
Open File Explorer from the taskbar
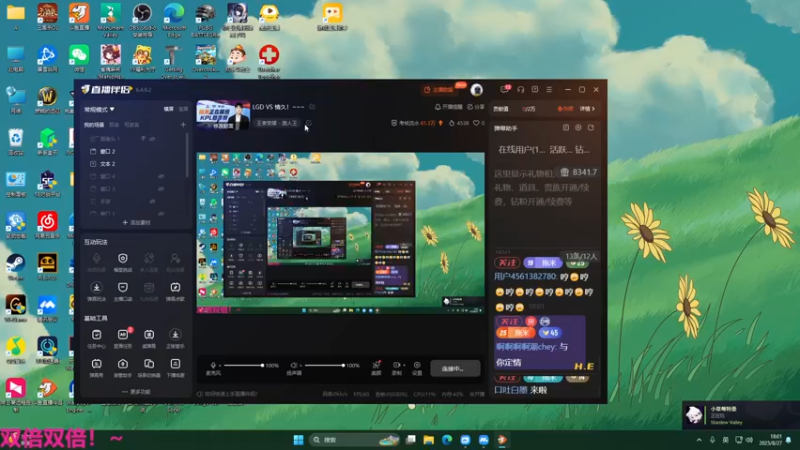tap(429, 440)
